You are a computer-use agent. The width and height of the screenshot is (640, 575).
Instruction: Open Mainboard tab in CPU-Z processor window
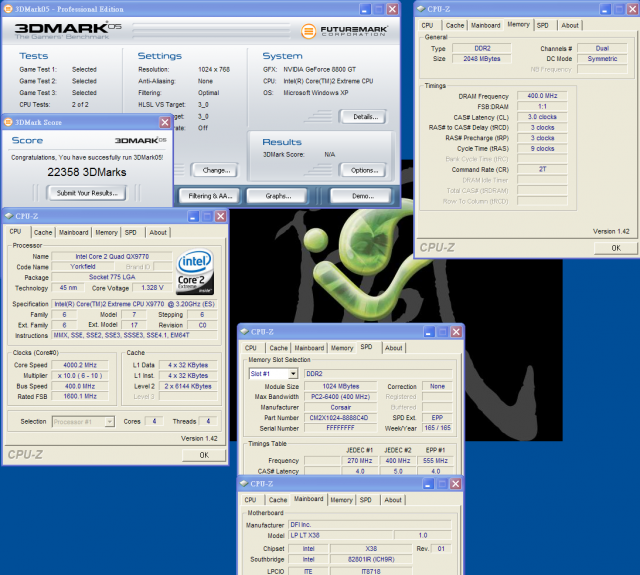[x=73, y=232]
